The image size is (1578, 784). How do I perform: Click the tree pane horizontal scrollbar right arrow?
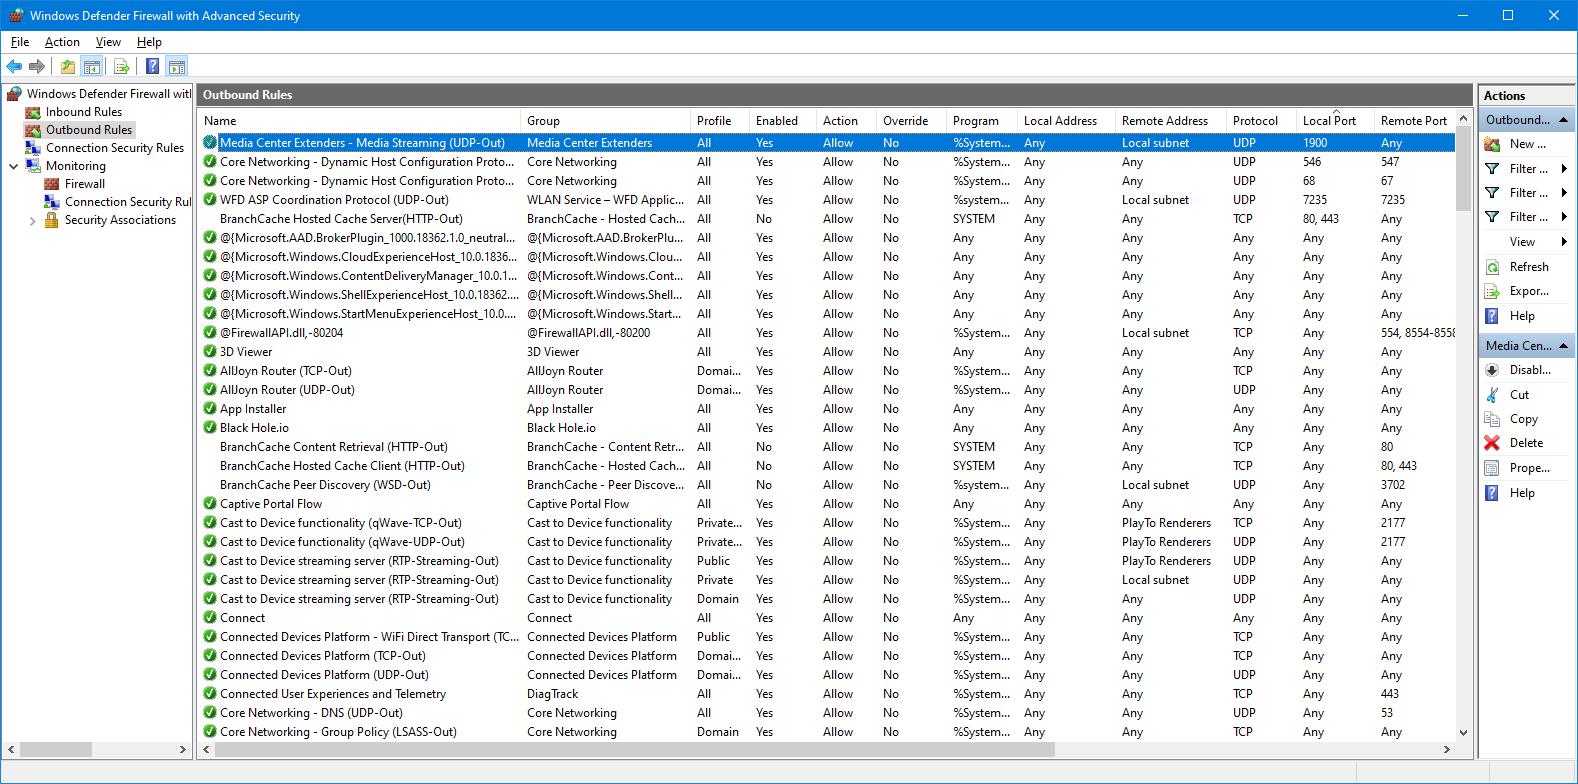click(182, 749)
